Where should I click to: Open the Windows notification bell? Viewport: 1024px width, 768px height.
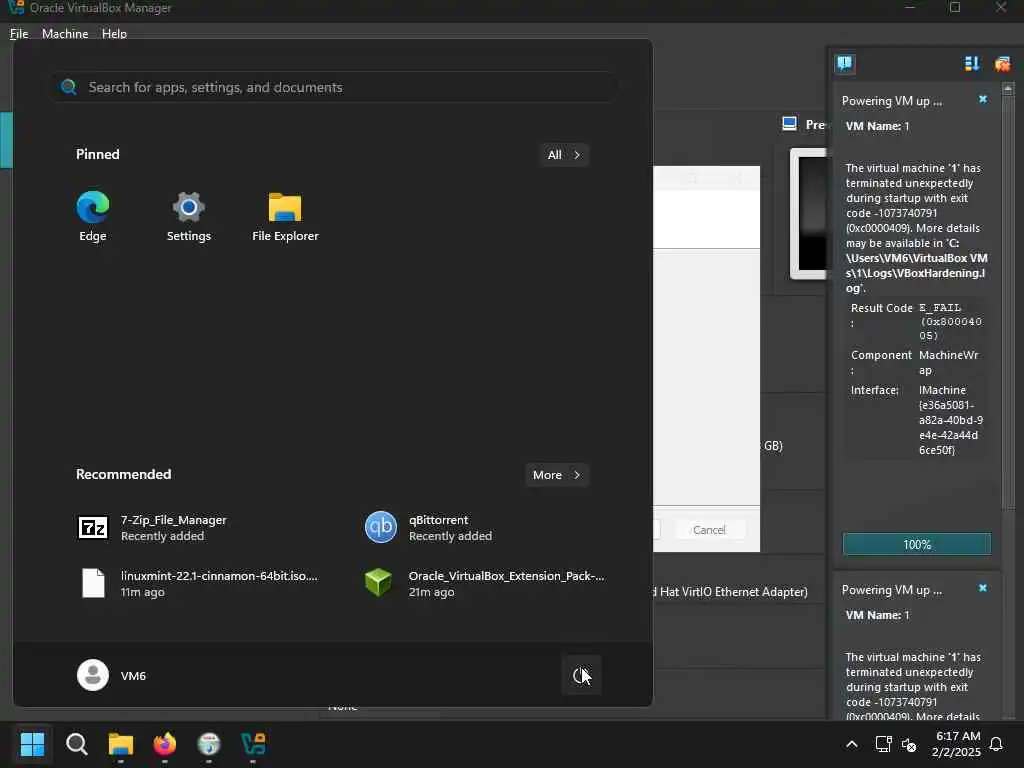pos(996,744)
